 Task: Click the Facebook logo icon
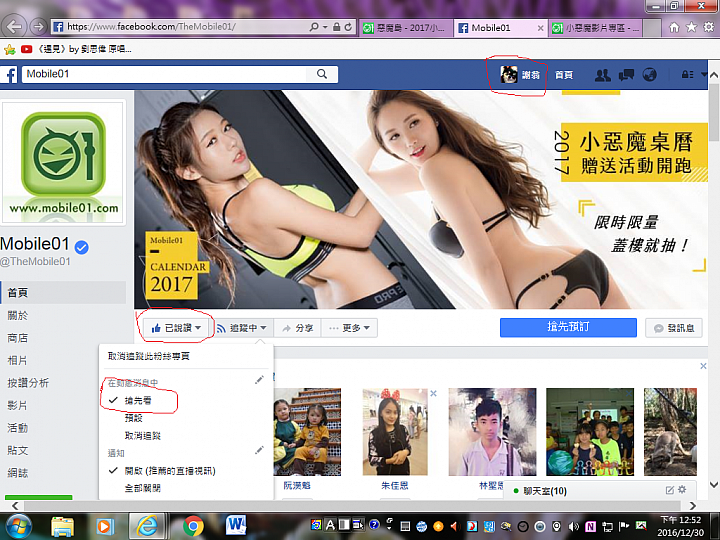[x=9, y=74]
